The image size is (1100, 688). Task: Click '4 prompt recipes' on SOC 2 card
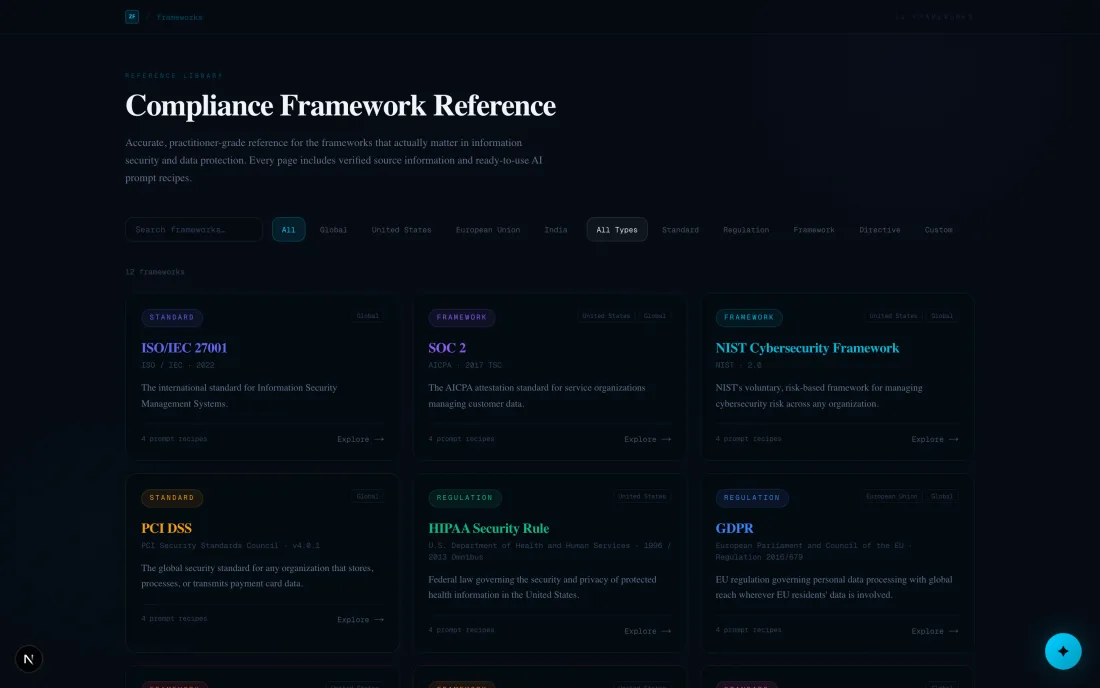[461, 439]
